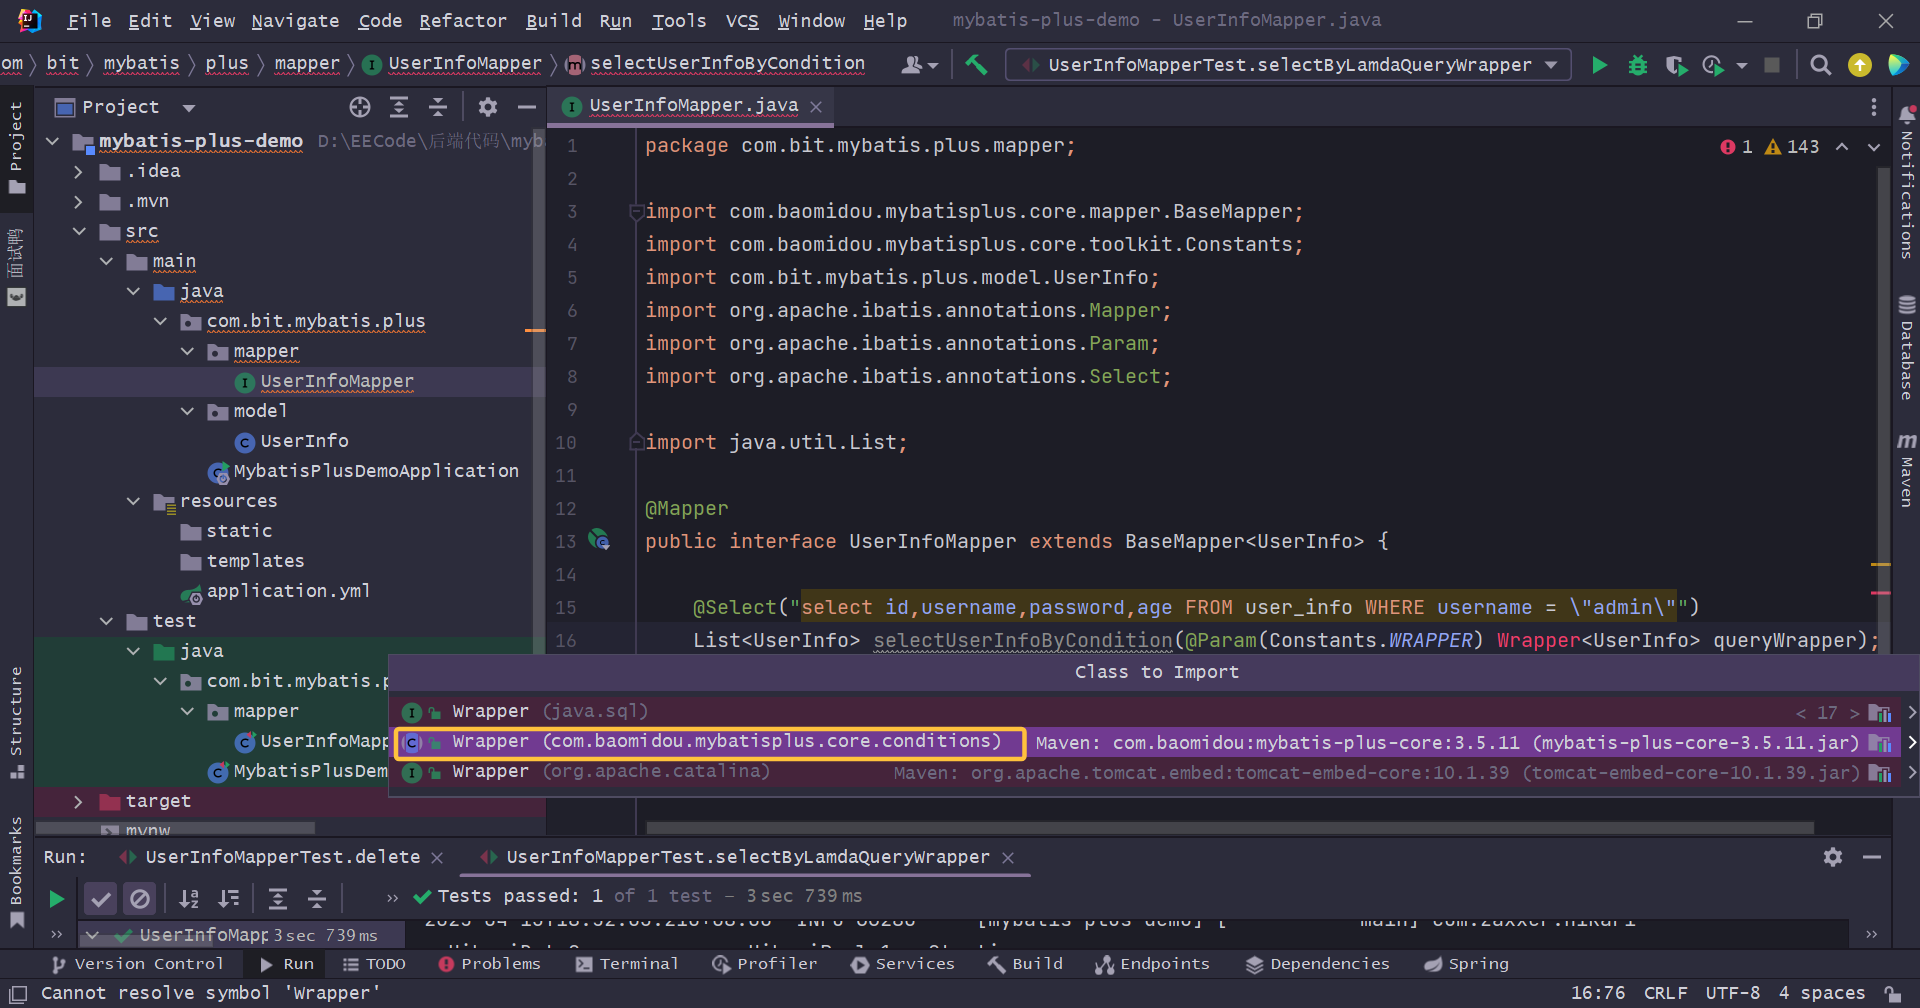The width and height of the screenshot is (1920, 1008).
Task: Open Search Everywhere magnifier icon
Action: pos(1821,65)
